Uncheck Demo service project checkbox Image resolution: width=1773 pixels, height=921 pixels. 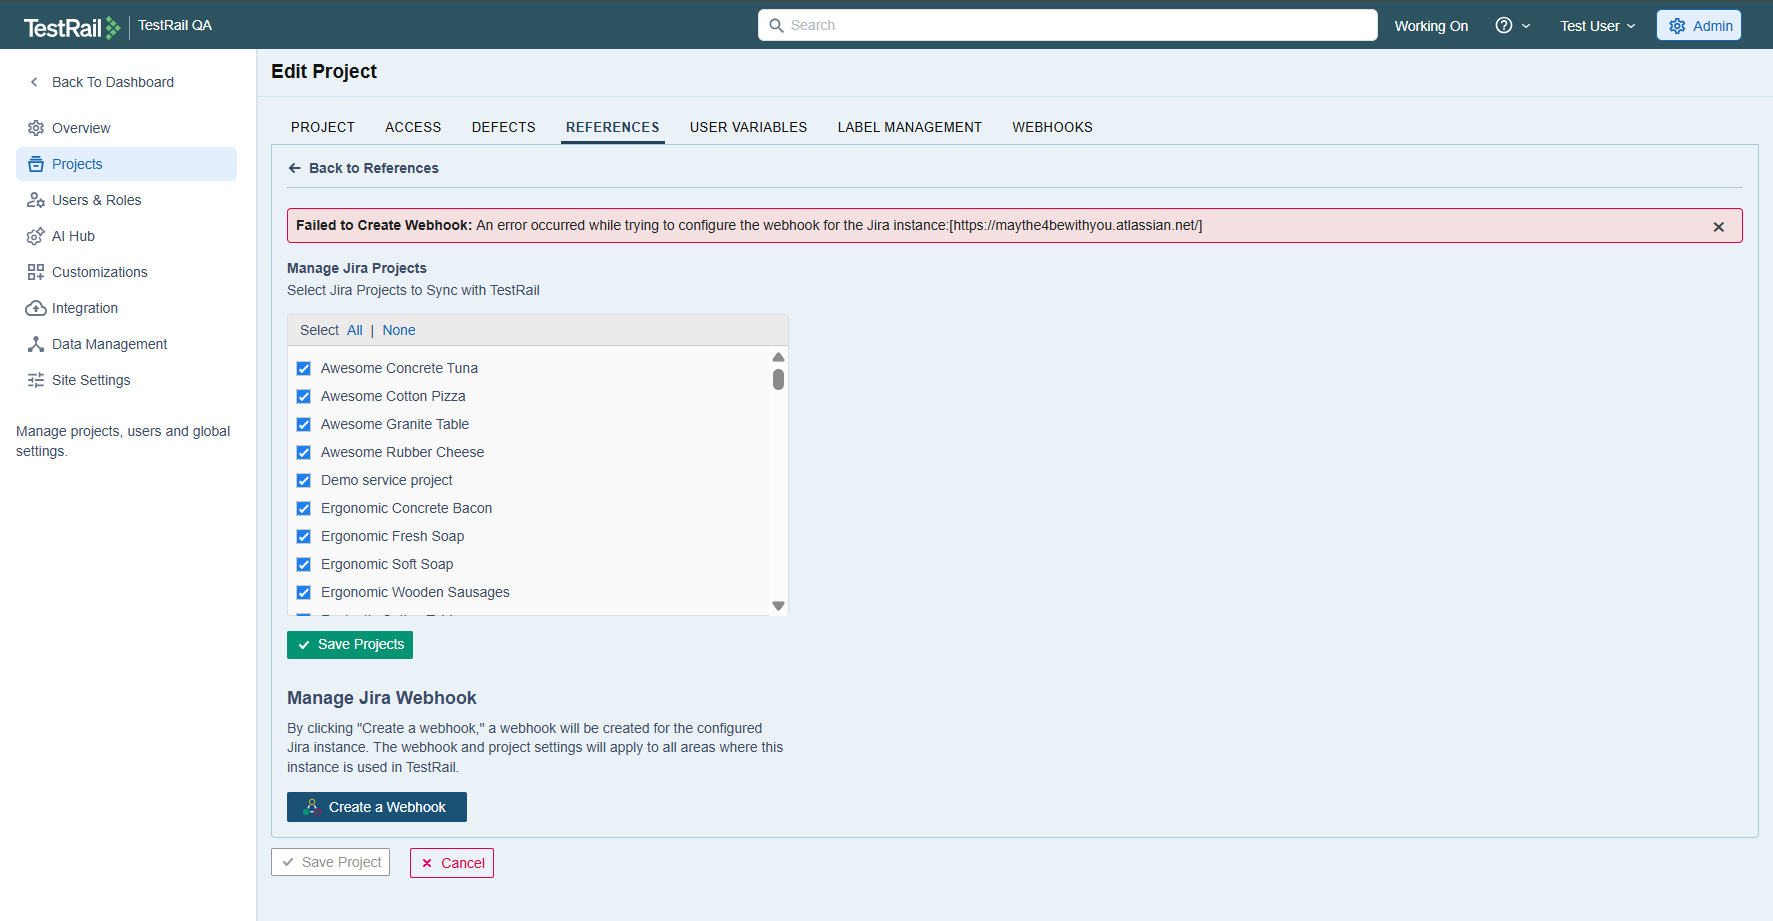click(304, 480)
